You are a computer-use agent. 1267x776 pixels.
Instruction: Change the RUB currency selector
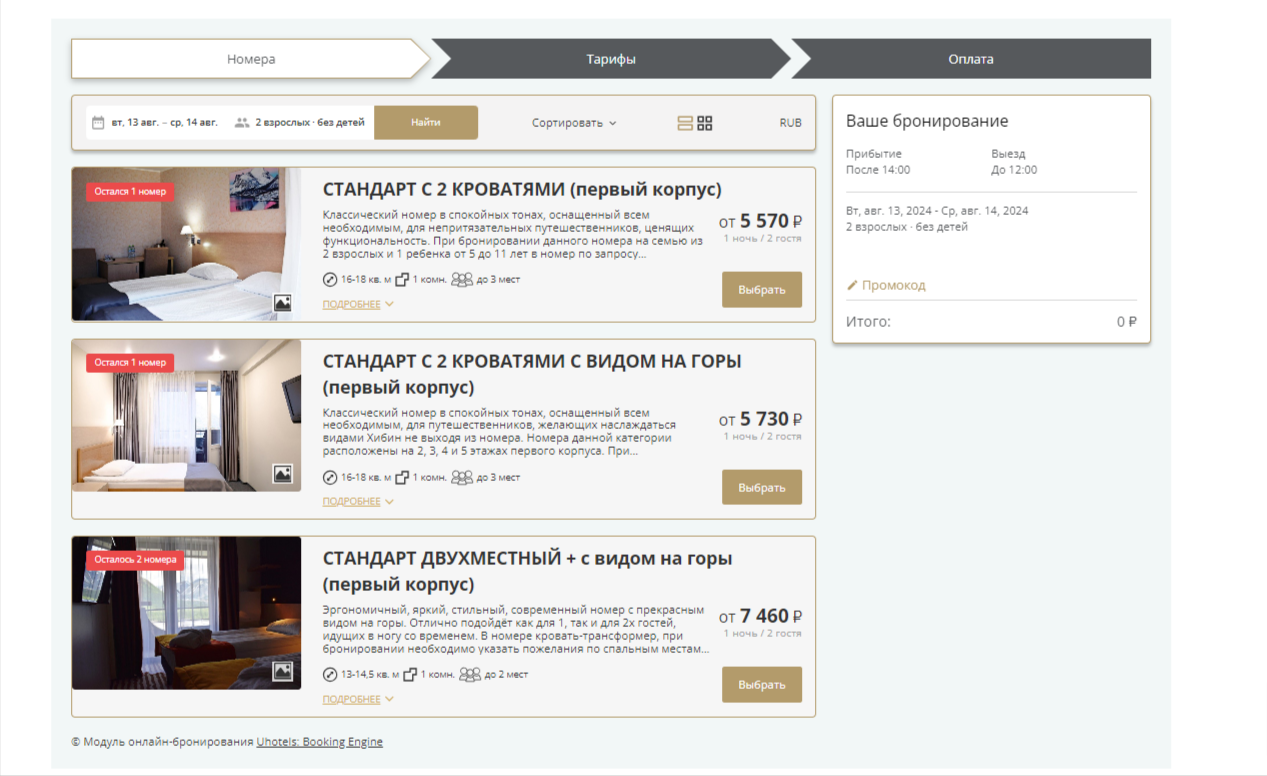(790, 123)
